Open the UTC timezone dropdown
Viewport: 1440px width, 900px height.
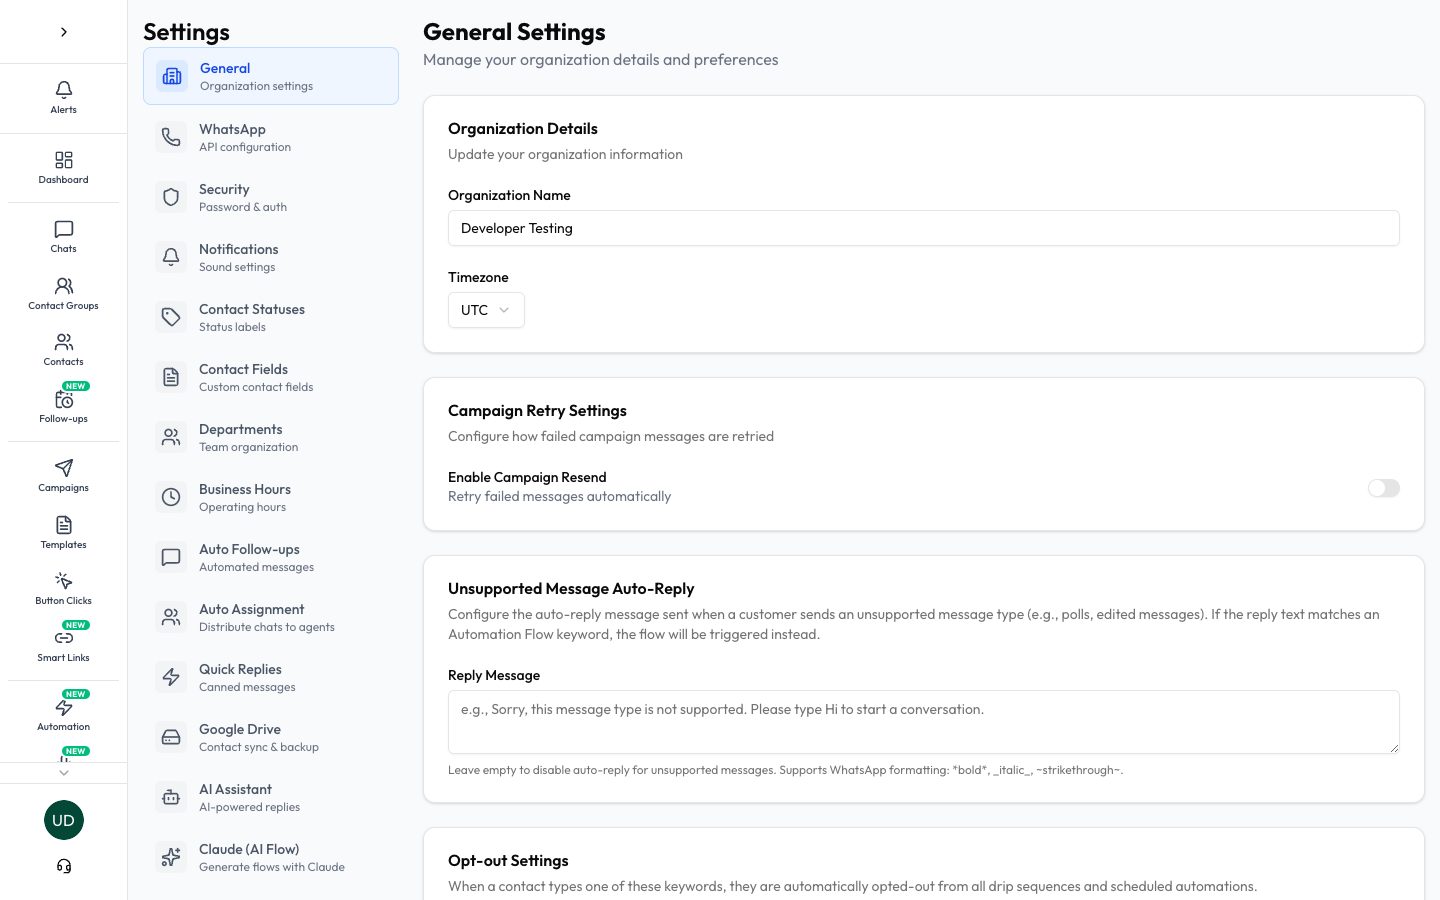coord(486,310)
